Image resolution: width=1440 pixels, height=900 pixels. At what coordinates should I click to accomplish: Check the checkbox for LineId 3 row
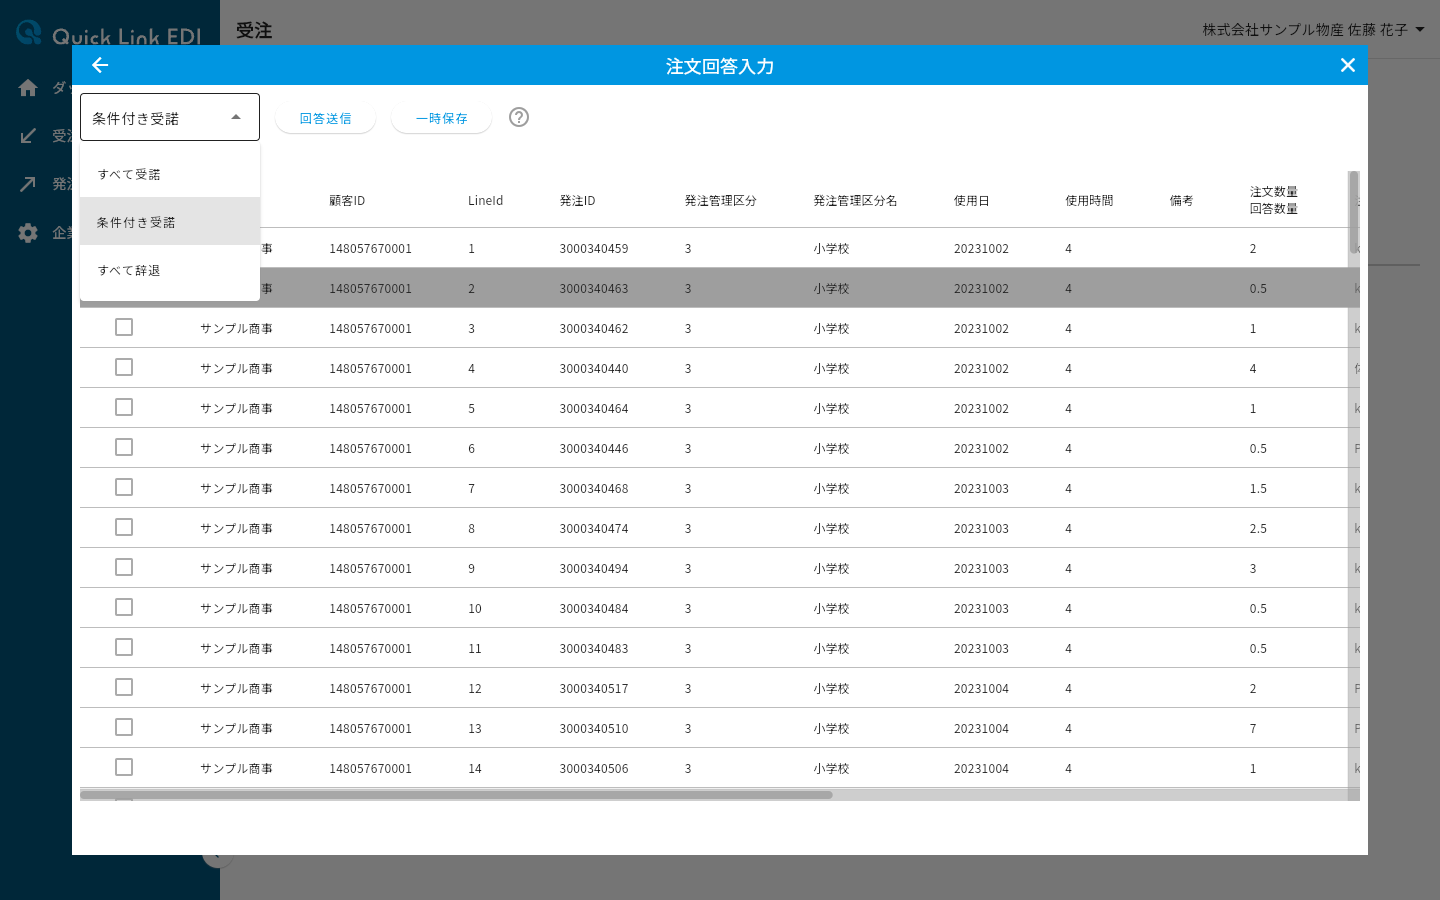pos(124,327)
